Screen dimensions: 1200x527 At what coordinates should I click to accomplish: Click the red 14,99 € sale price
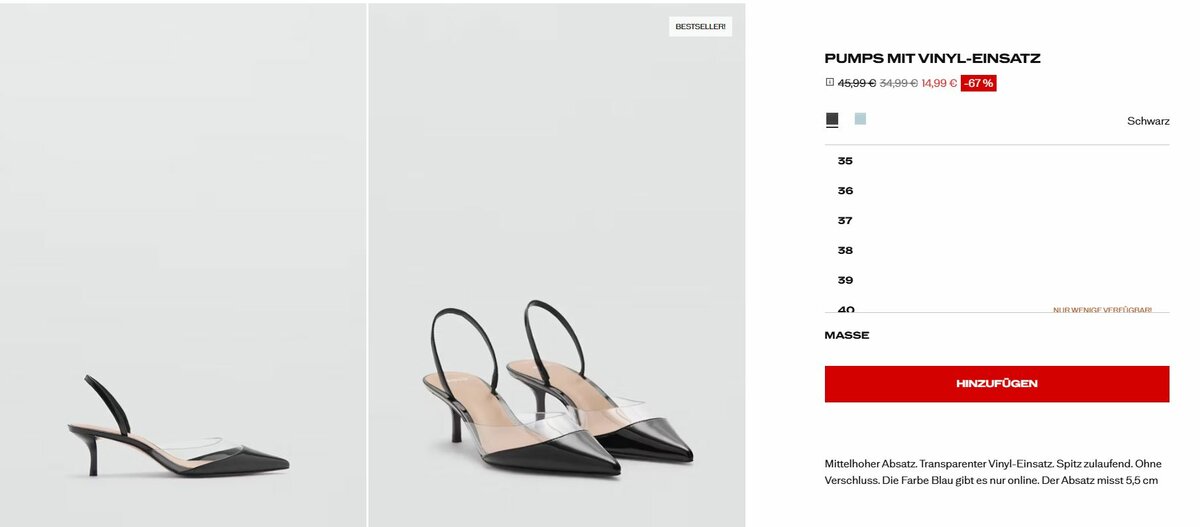click(x=939, y=83)
